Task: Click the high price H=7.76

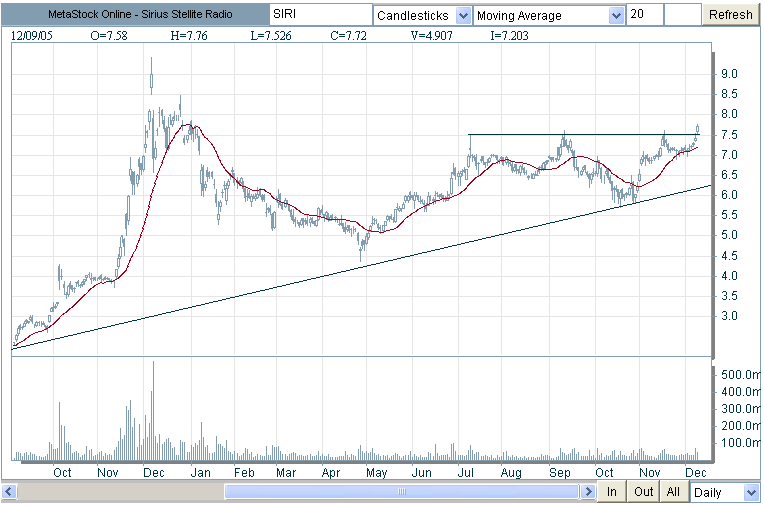Action: (x=189, y=36)
